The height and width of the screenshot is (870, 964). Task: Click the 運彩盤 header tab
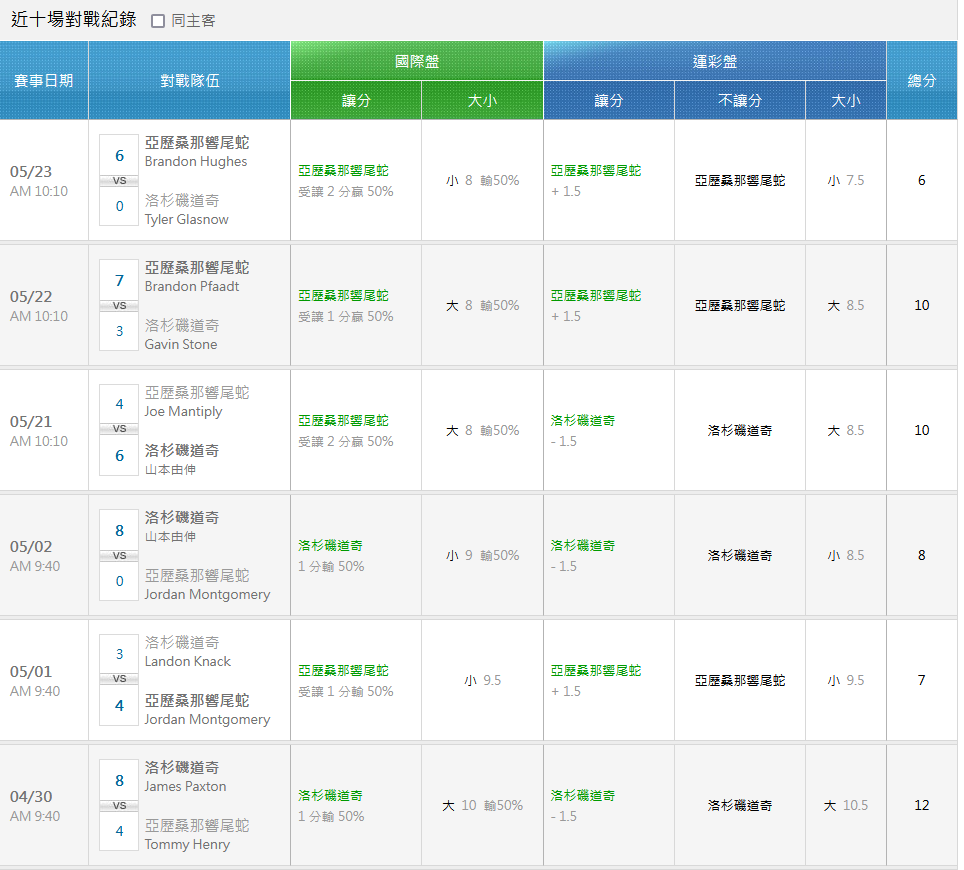tap(714, 61)
